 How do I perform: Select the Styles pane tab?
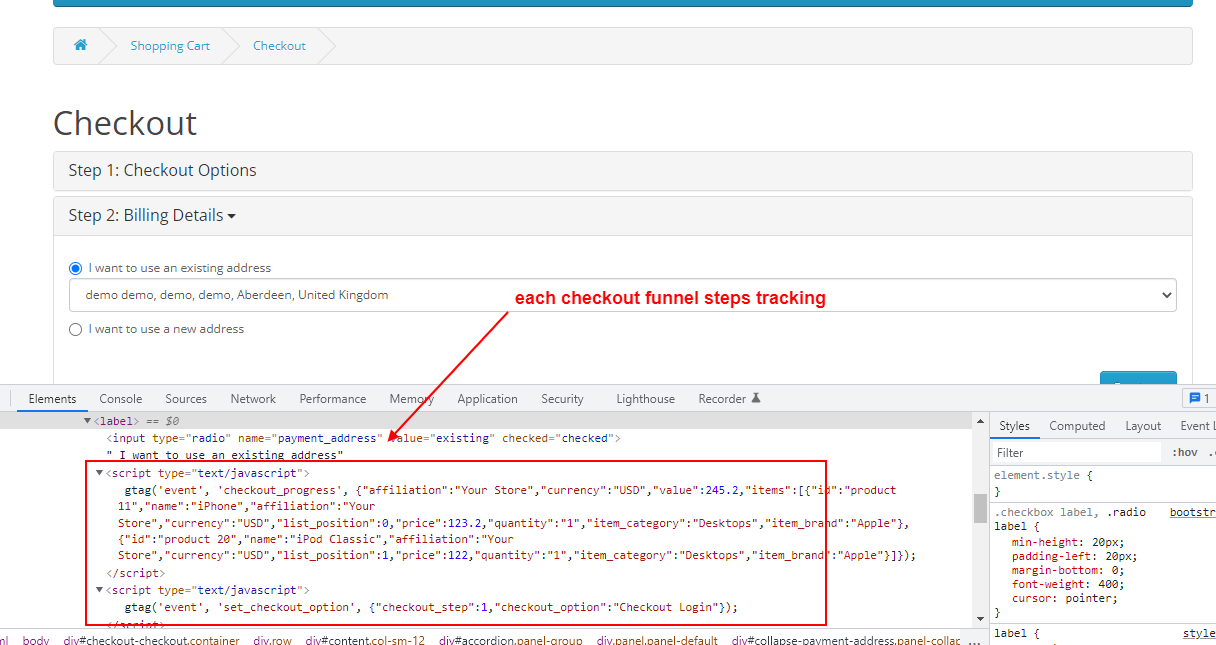[x=1014, y=426]
